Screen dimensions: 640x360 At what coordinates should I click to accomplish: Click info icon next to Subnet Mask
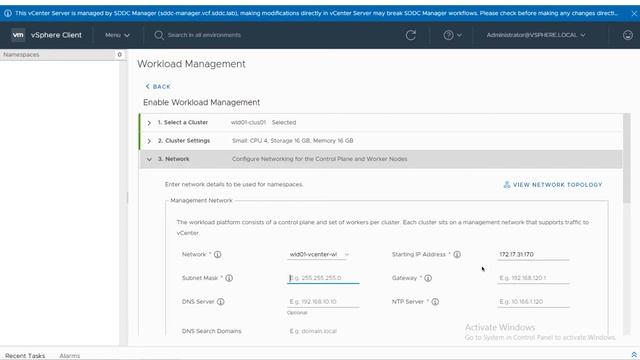tap(229, 278)
